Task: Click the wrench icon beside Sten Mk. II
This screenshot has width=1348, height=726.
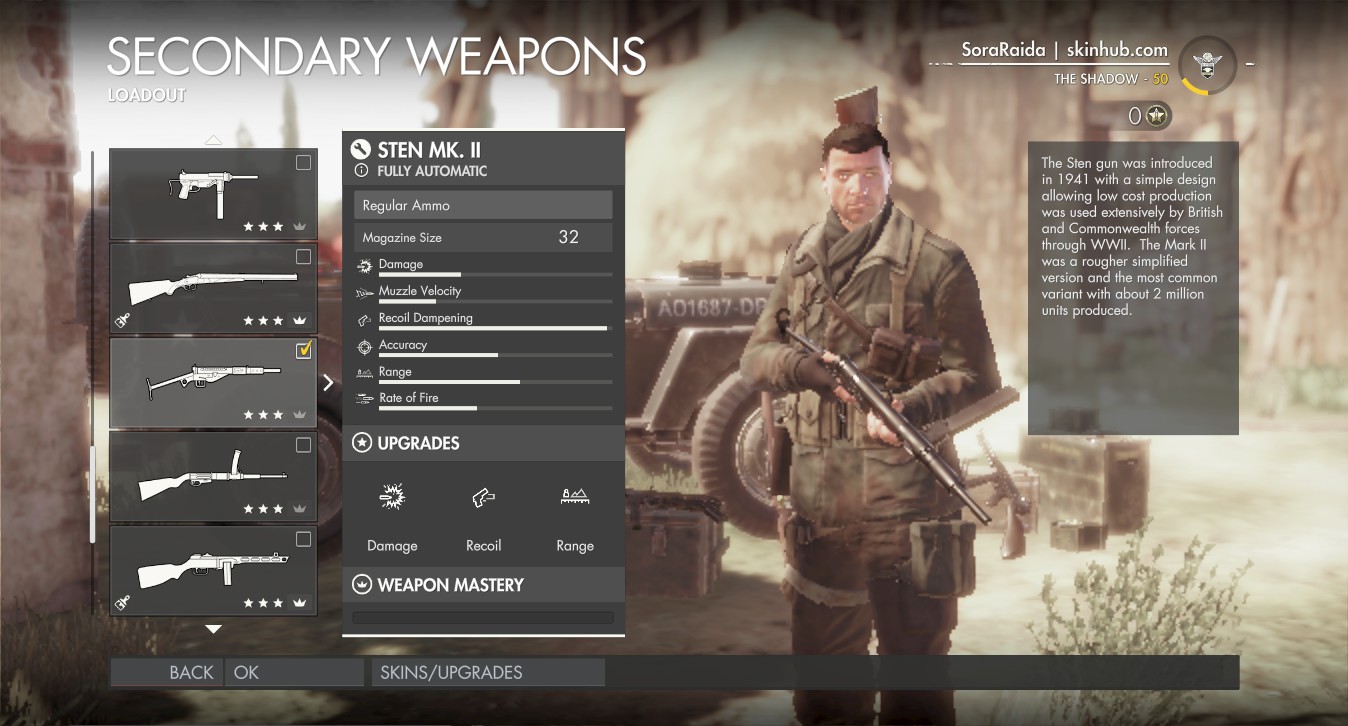Action: tap(361, 150)
